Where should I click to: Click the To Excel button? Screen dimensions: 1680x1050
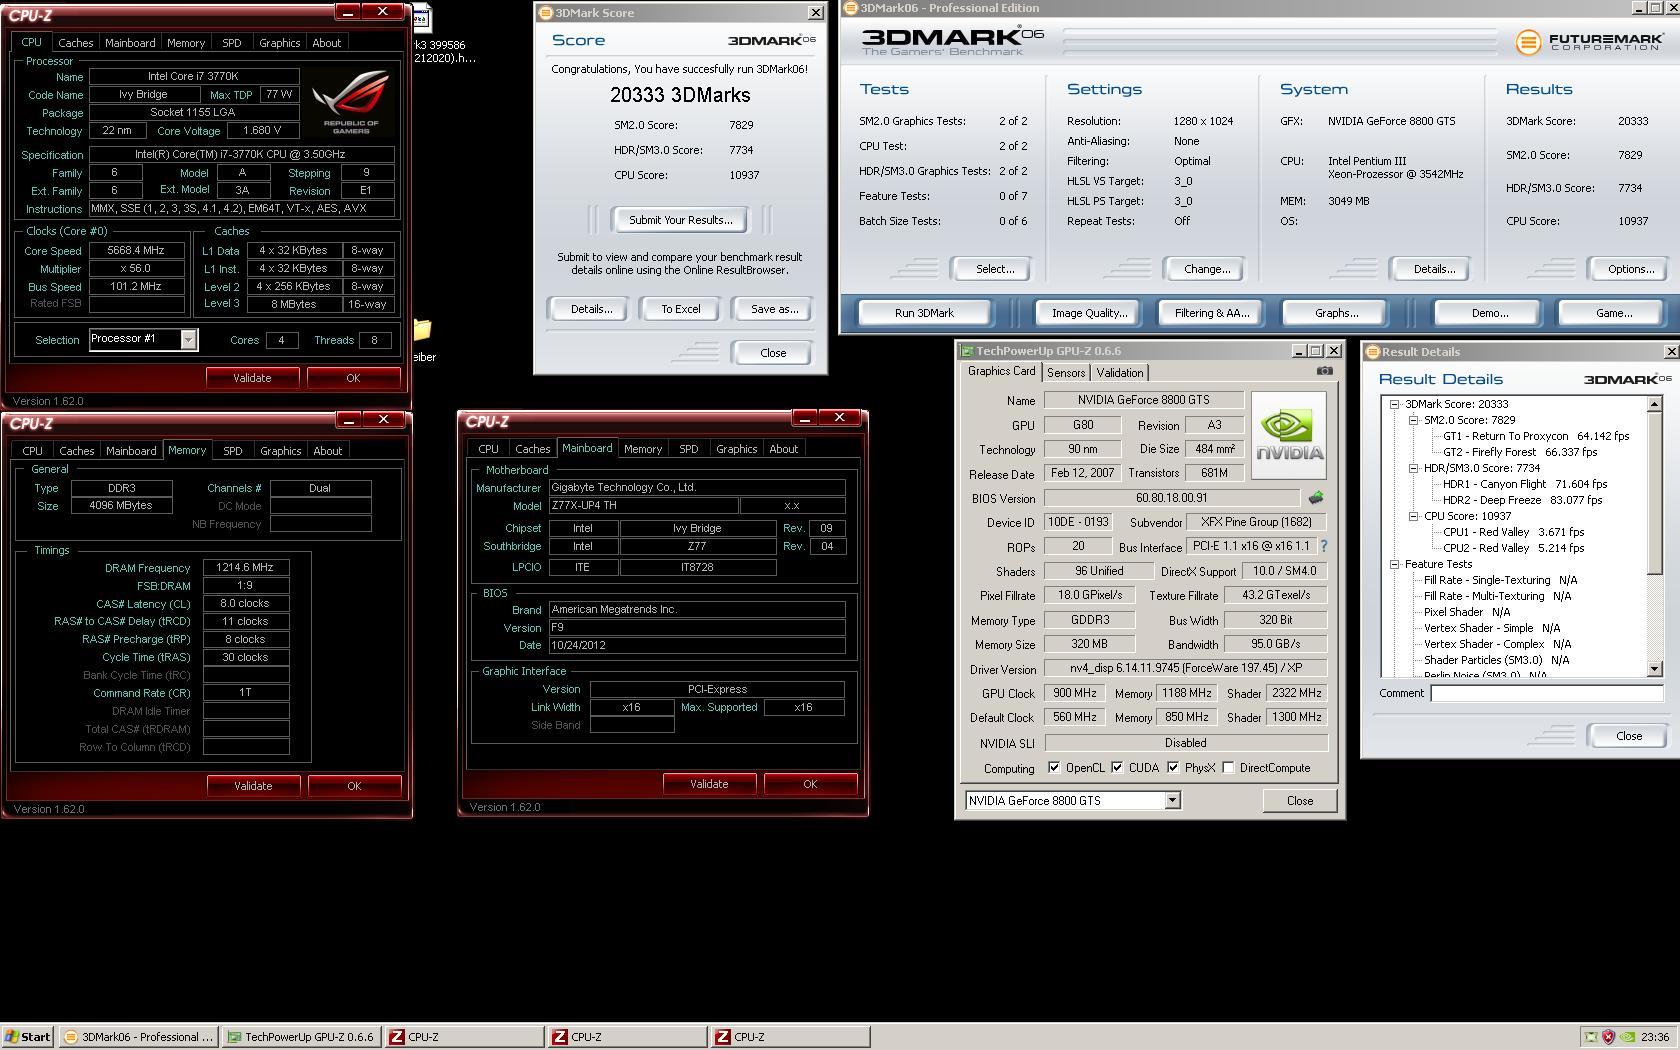[680, 309]
